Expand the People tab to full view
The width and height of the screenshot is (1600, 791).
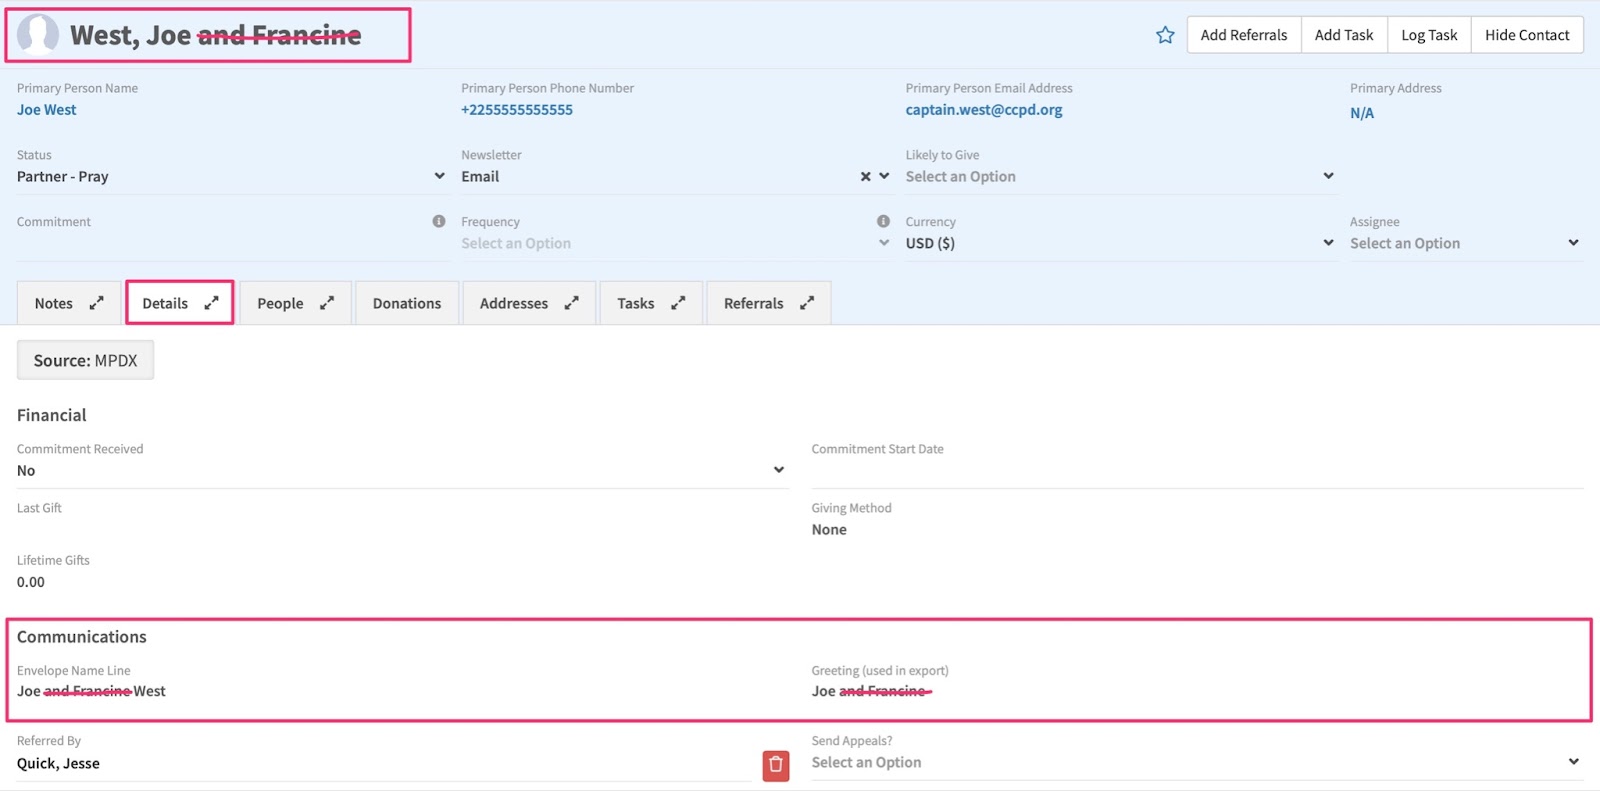[x=326, y=303]
